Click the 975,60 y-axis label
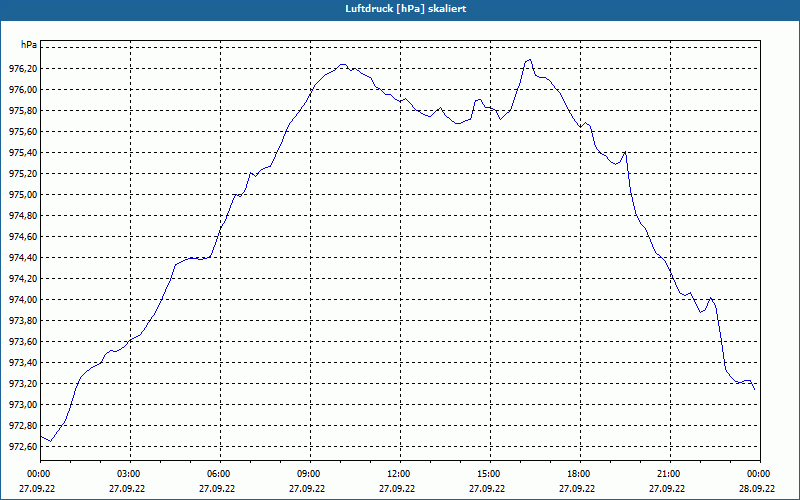The image size is (800, 500). (23, 132)
